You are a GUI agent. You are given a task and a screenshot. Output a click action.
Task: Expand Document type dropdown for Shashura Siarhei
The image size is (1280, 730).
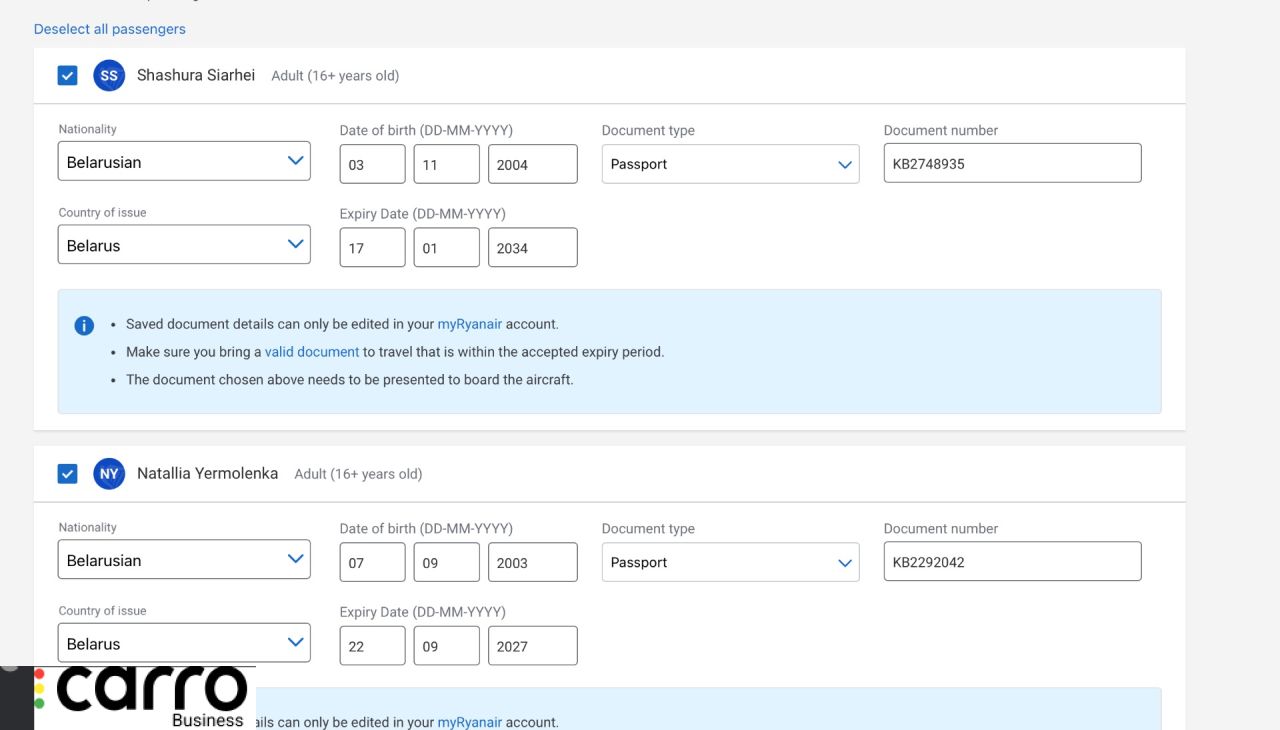(730, 164)
